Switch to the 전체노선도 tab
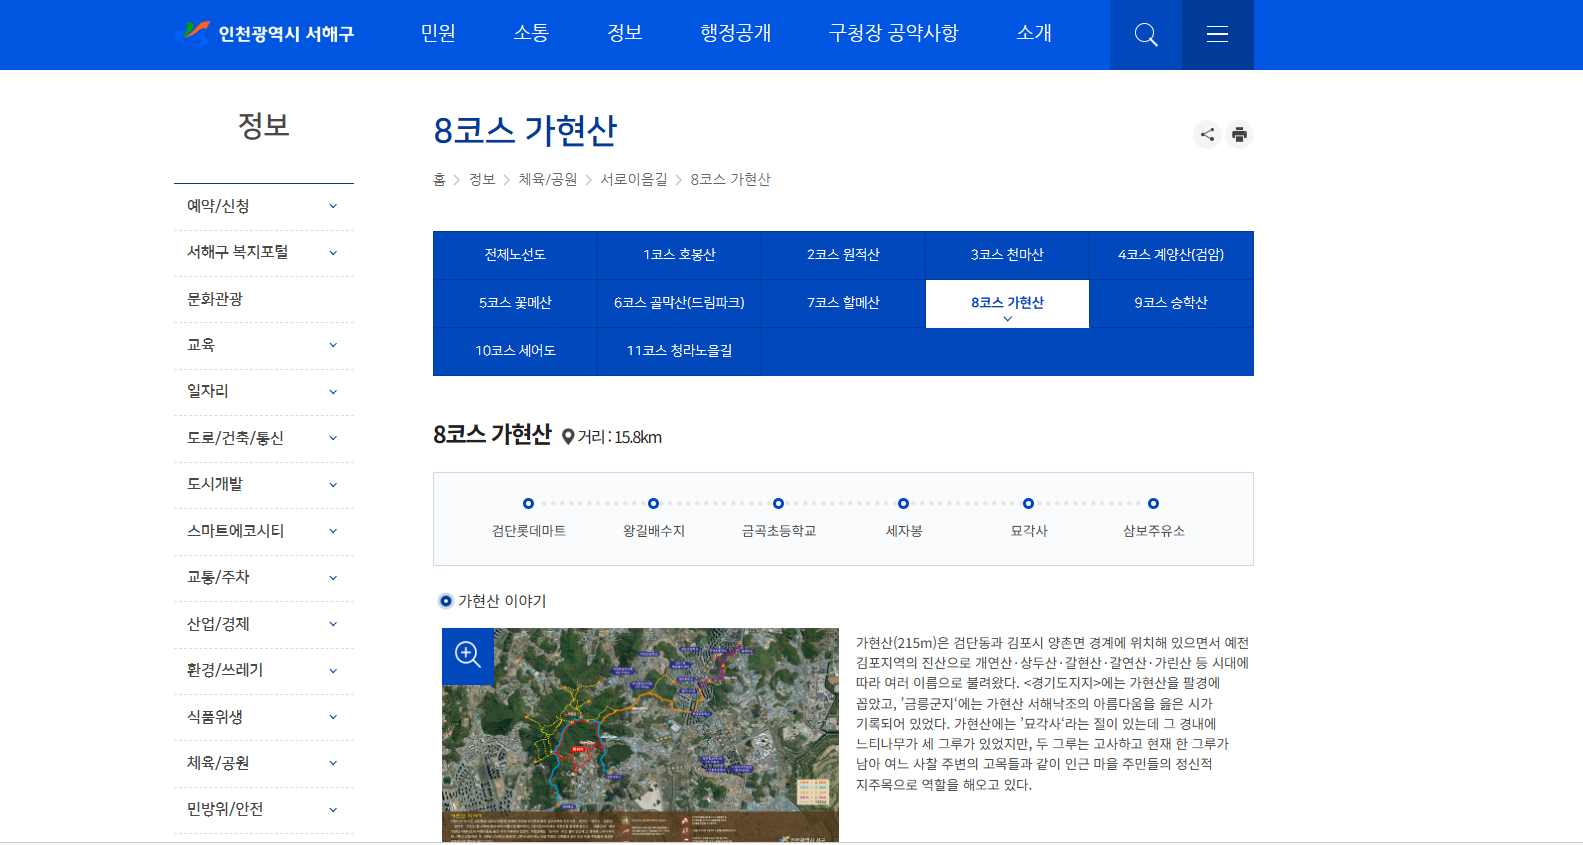Viewport: 1583px width, 845px height. (515, 255)
